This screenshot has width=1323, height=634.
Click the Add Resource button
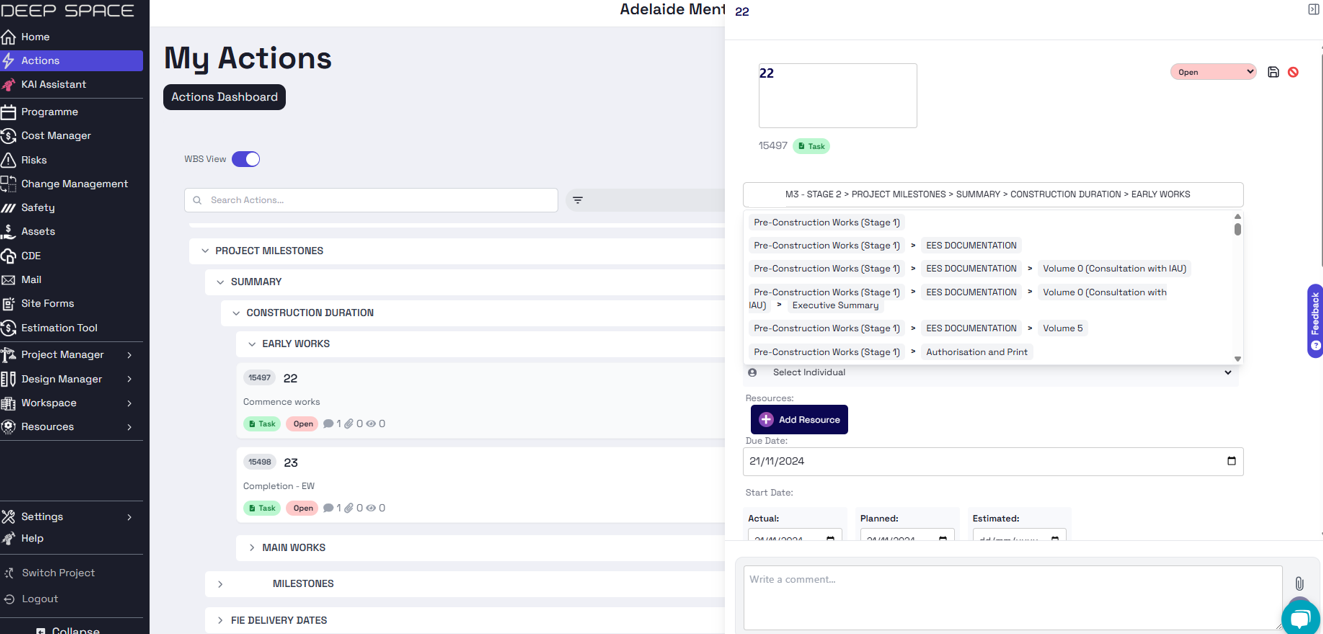[799, 420]
